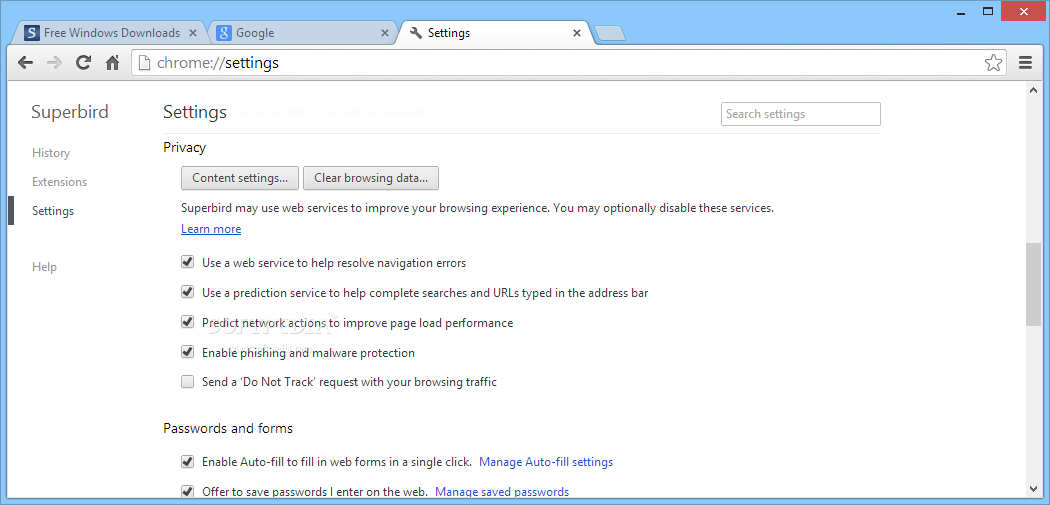Click the Privacy section heading
This screenshot has width=1050, height=505.
[185, 147]
